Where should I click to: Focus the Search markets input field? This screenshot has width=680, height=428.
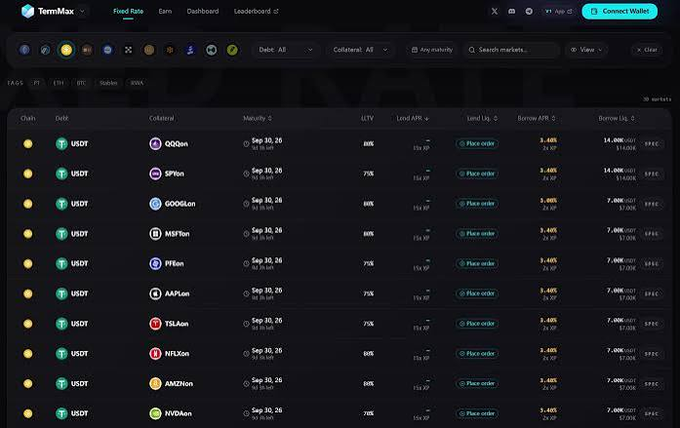point(511,50)
